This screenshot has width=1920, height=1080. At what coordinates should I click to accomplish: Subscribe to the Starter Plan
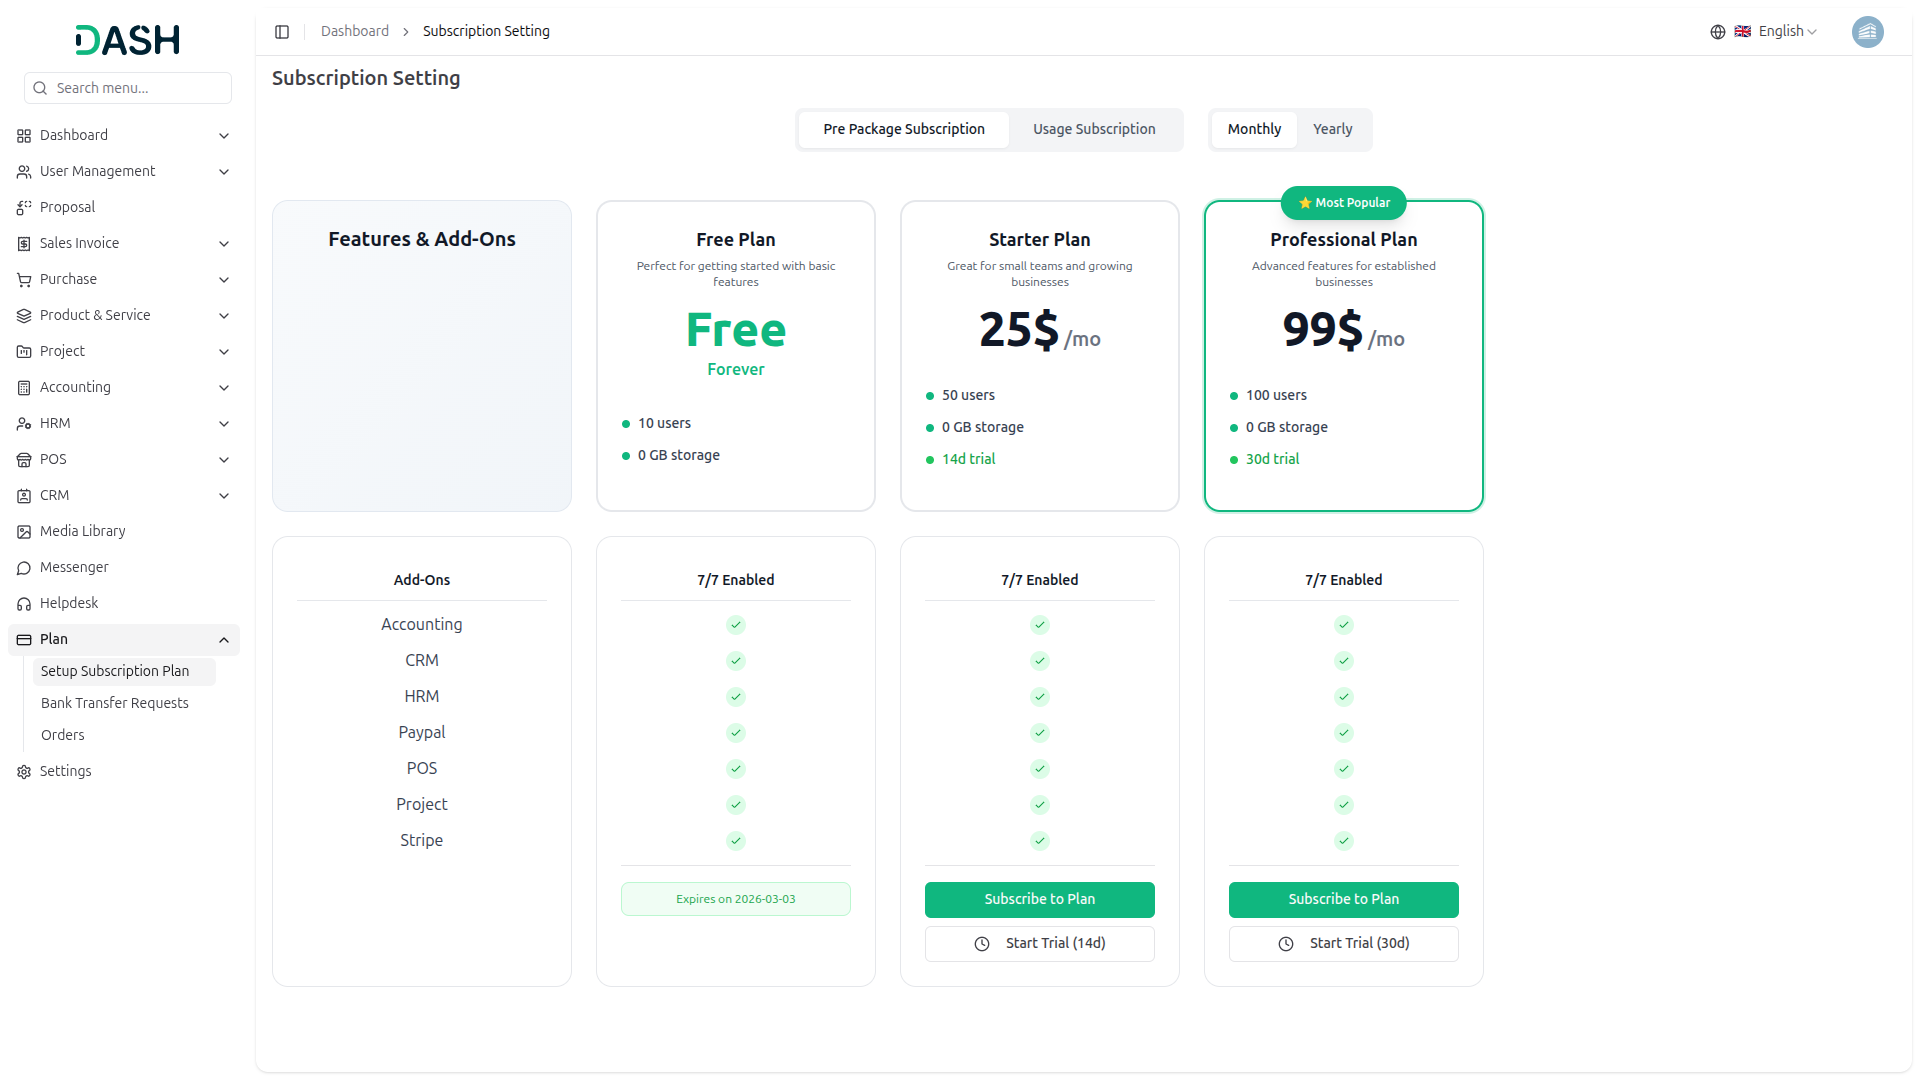pyautogui.click(x=1039, y=899)
